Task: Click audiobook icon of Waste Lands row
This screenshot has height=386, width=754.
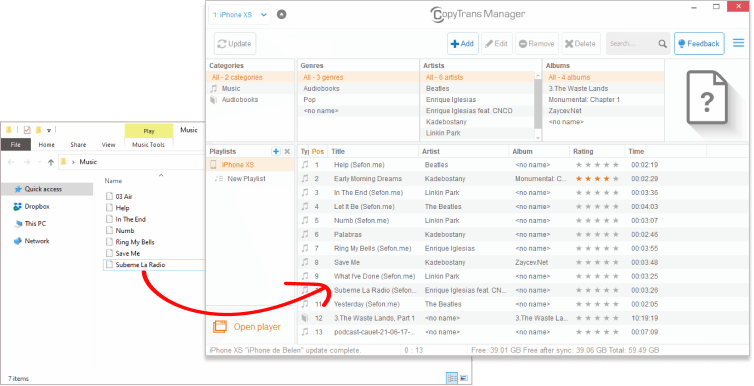Action: coord(304,318)
